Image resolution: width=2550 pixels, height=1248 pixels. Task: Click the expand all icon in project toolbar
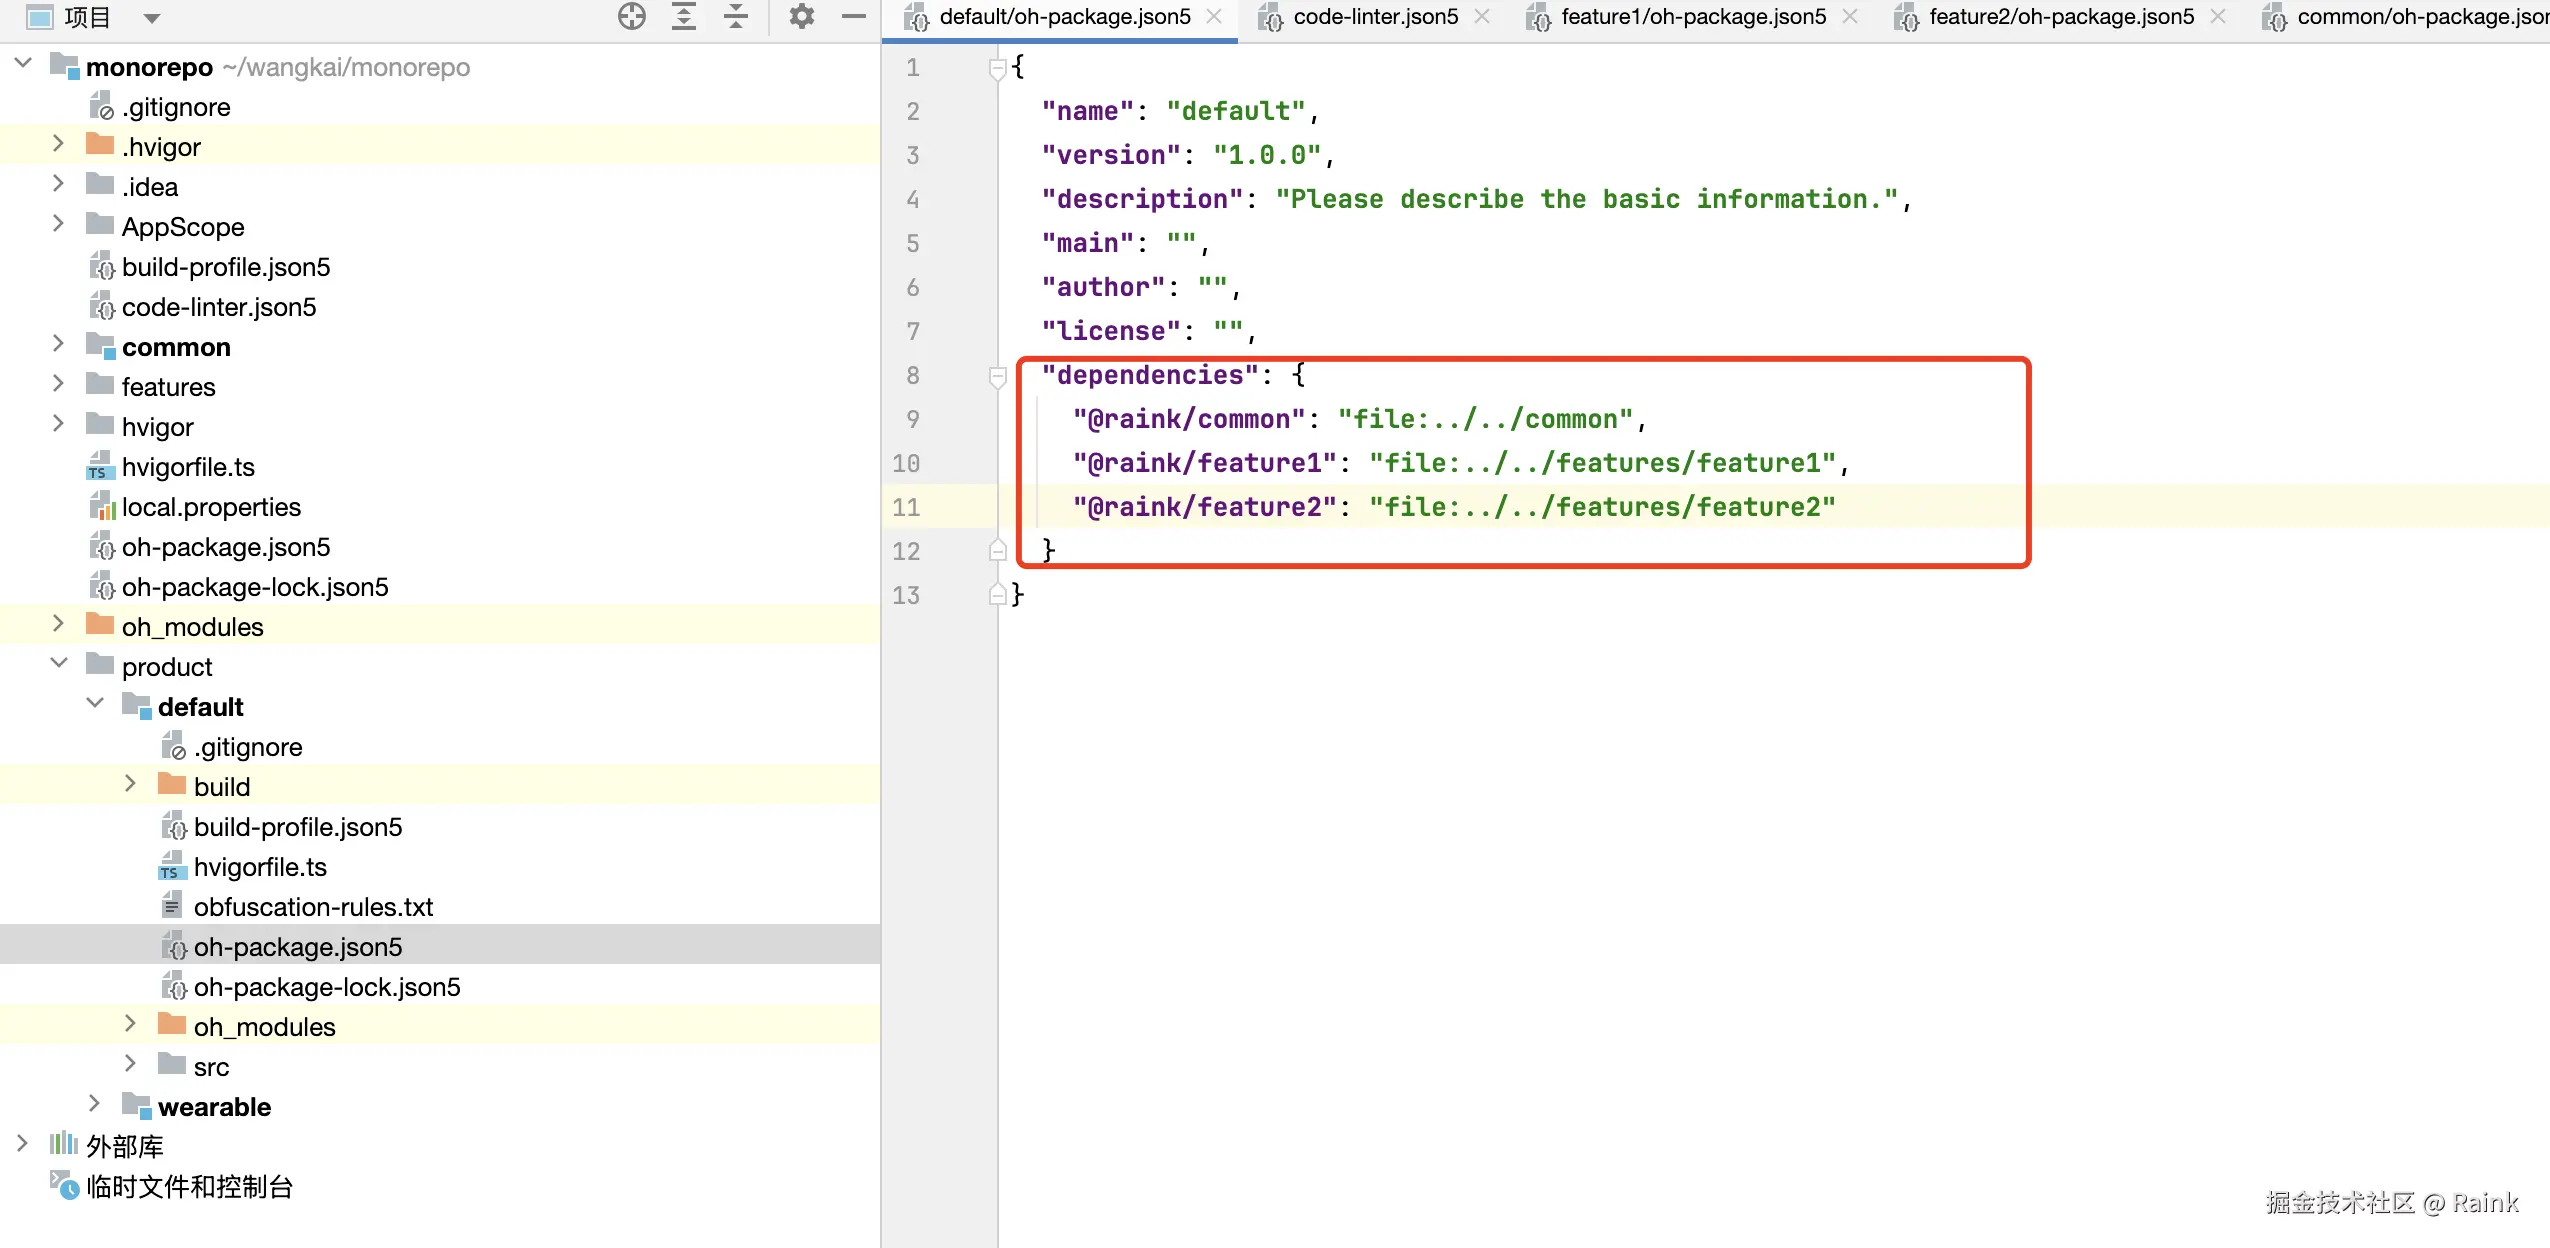click(684, 16)
